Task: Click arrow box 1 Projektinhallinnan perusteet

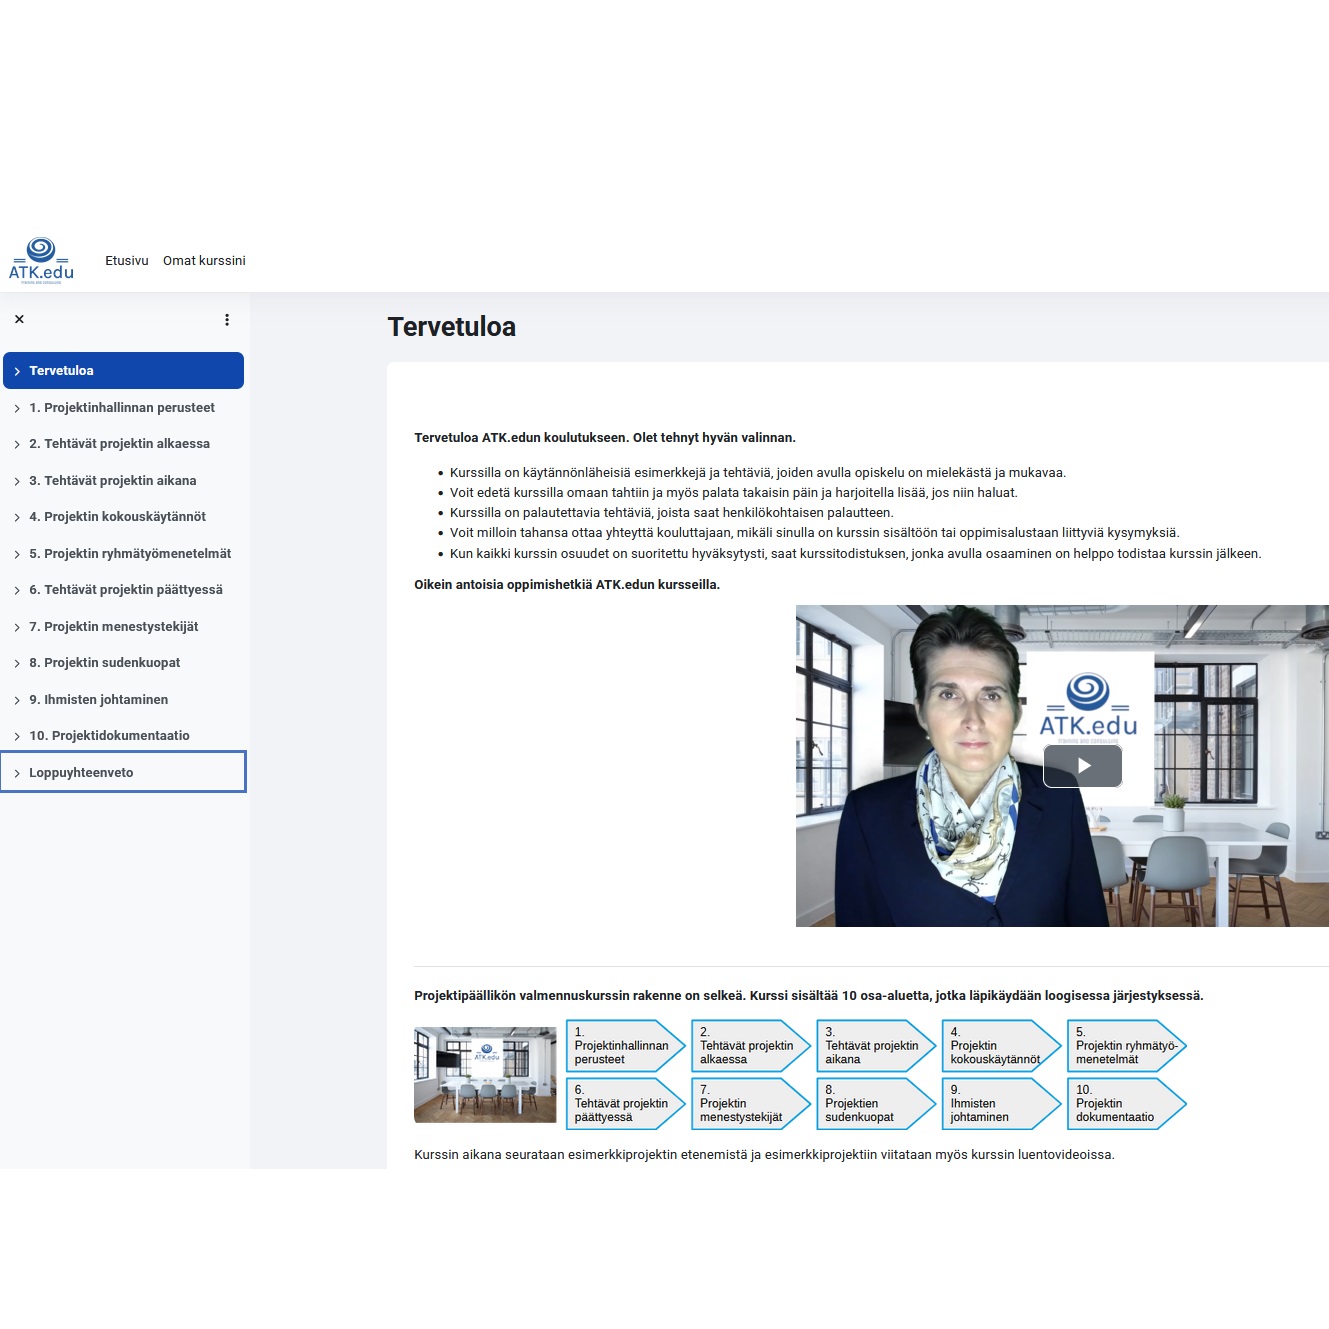Action: (x=622, y=1046)
